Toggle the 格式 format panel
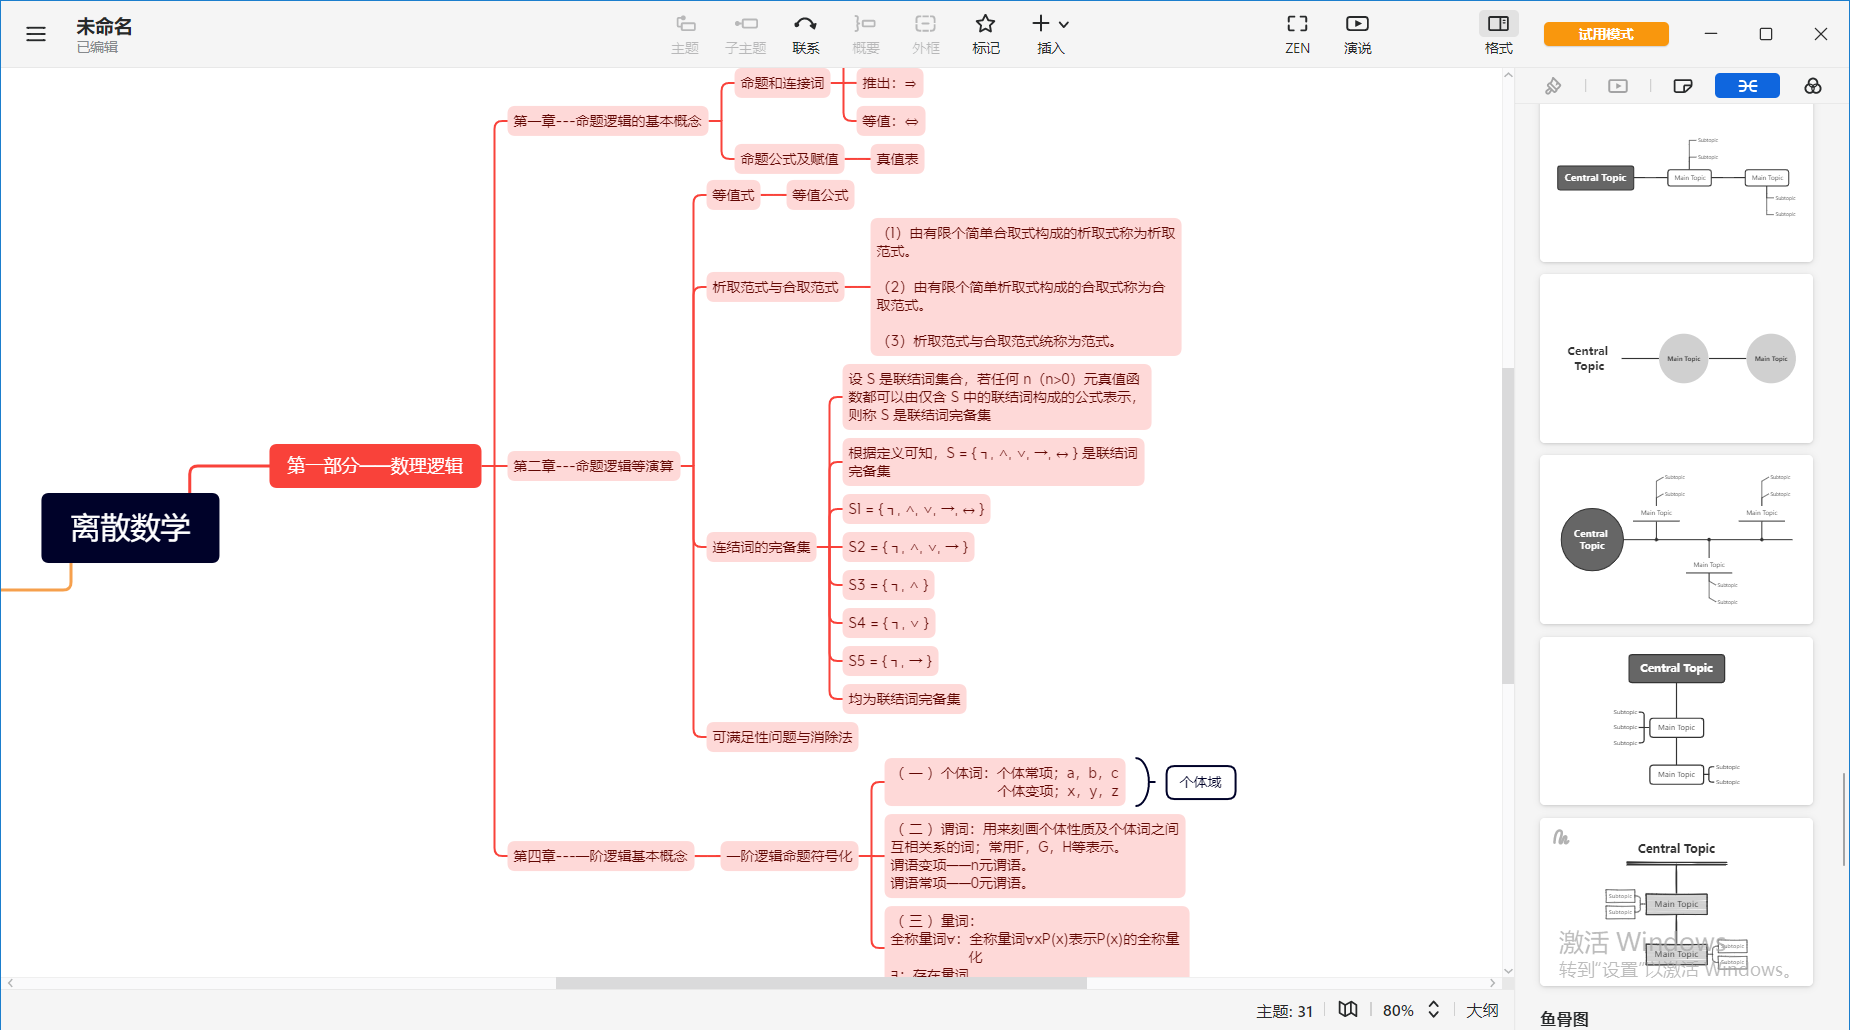This screenshot has width=1850, height=1030. [x=1498, y=34]
